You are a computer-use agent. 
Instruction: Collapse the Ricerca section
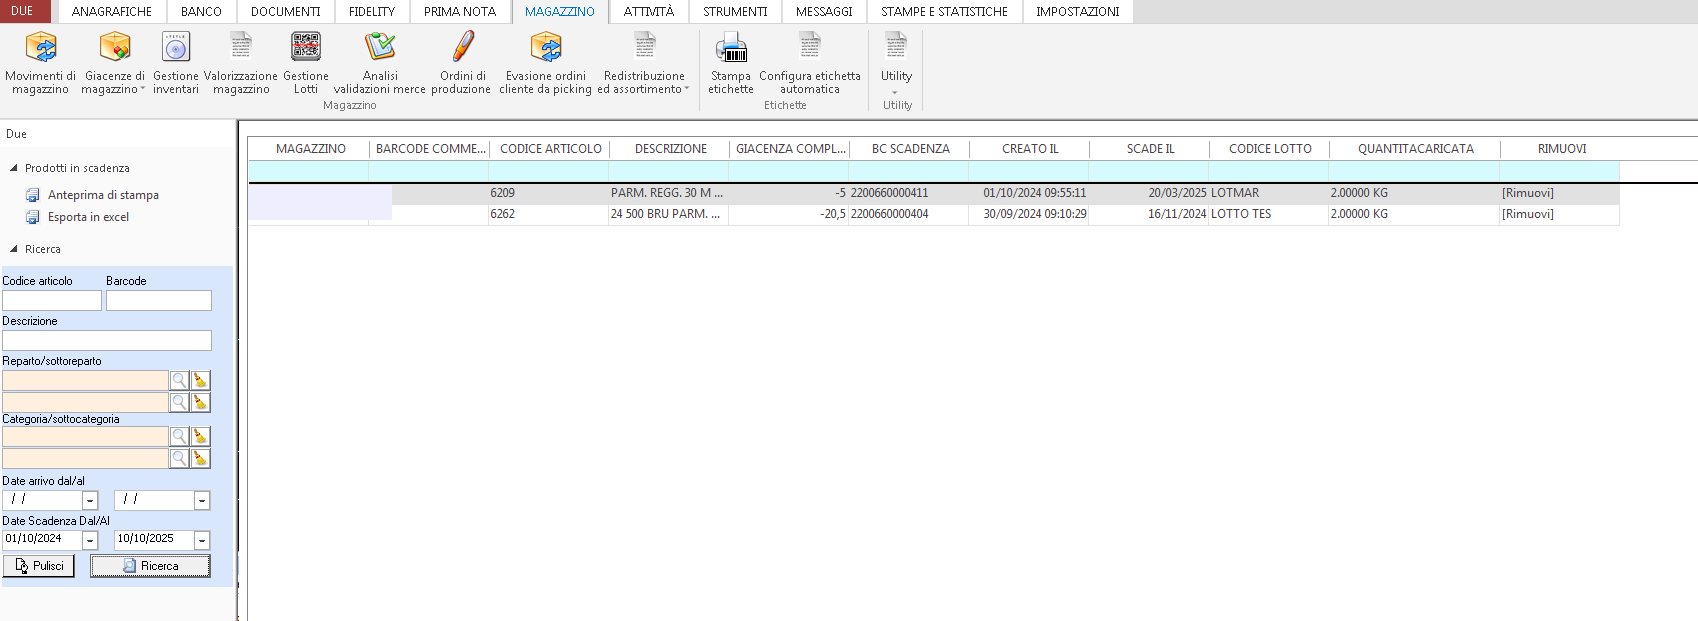(x=14, y=249)
